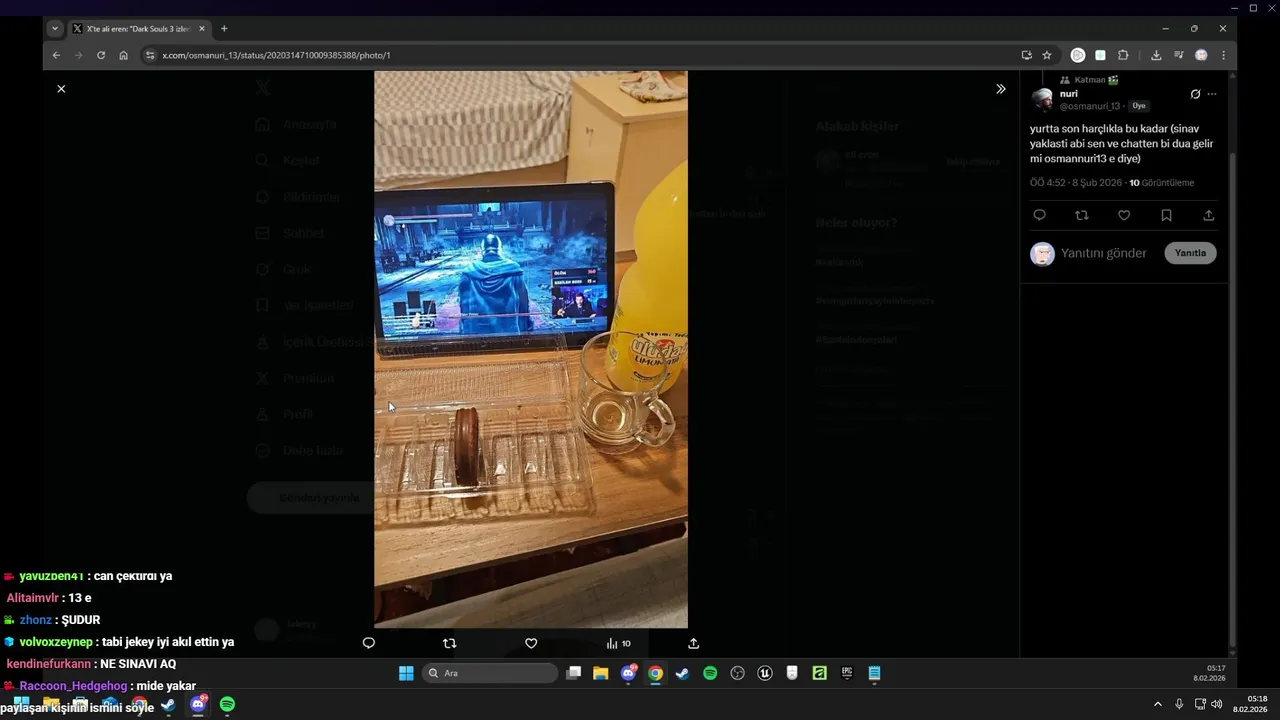Open view analytics icon below photo
This screenshot has height=720, width=1280.
tap(618, 643)
